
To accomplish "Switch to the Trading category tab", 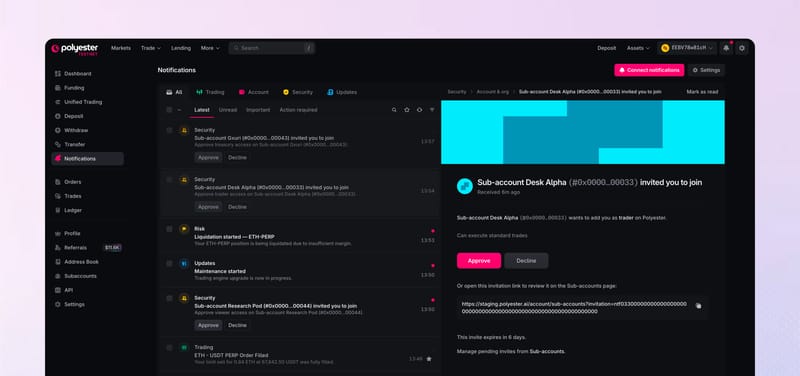I will (210, 92).
